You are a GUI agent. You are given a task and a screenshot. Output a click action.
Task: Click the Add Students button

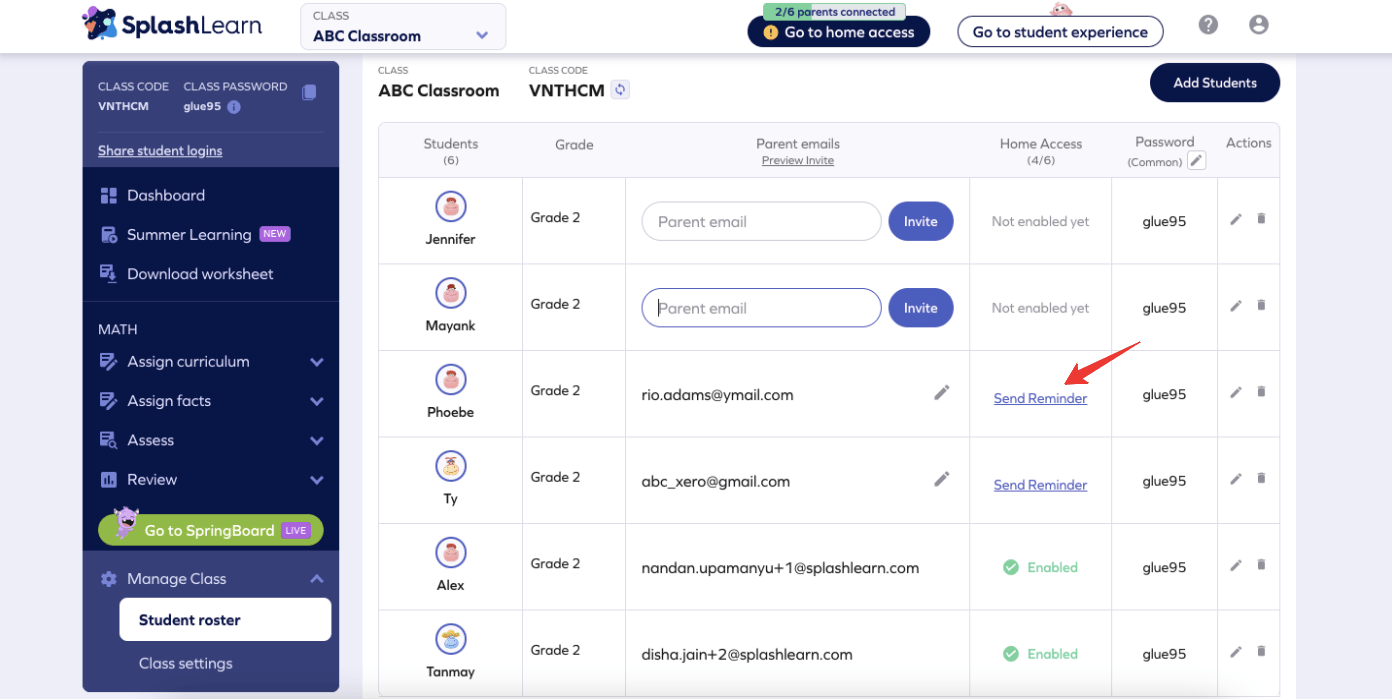(1214, 82)
